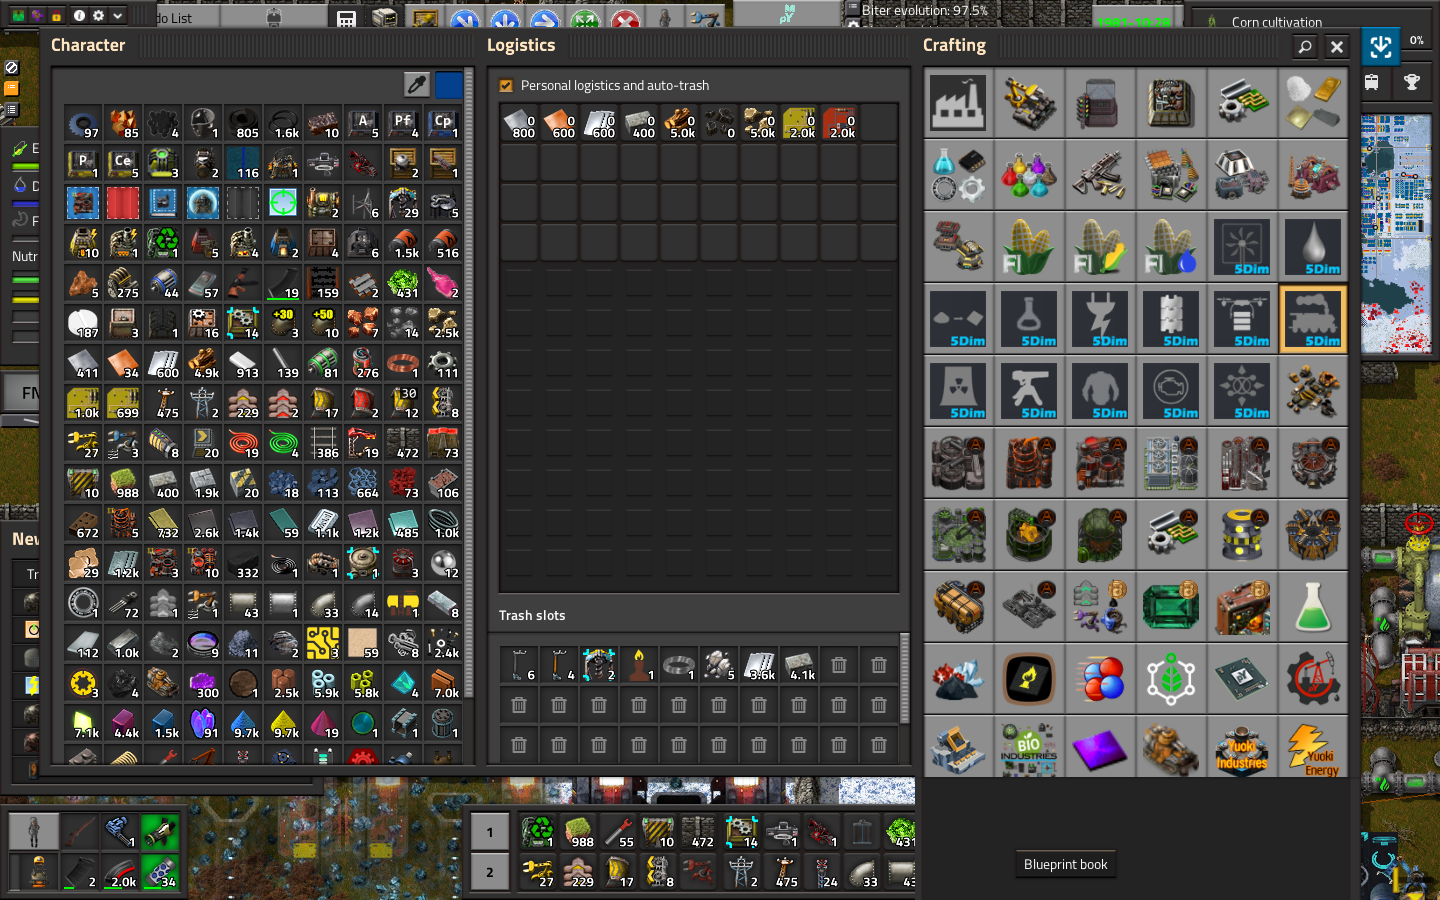Select the 5Dim engine vehicle category
Image resolution: width=1440 pixels, height=900 pixels.
click(x=1172, y=391)
